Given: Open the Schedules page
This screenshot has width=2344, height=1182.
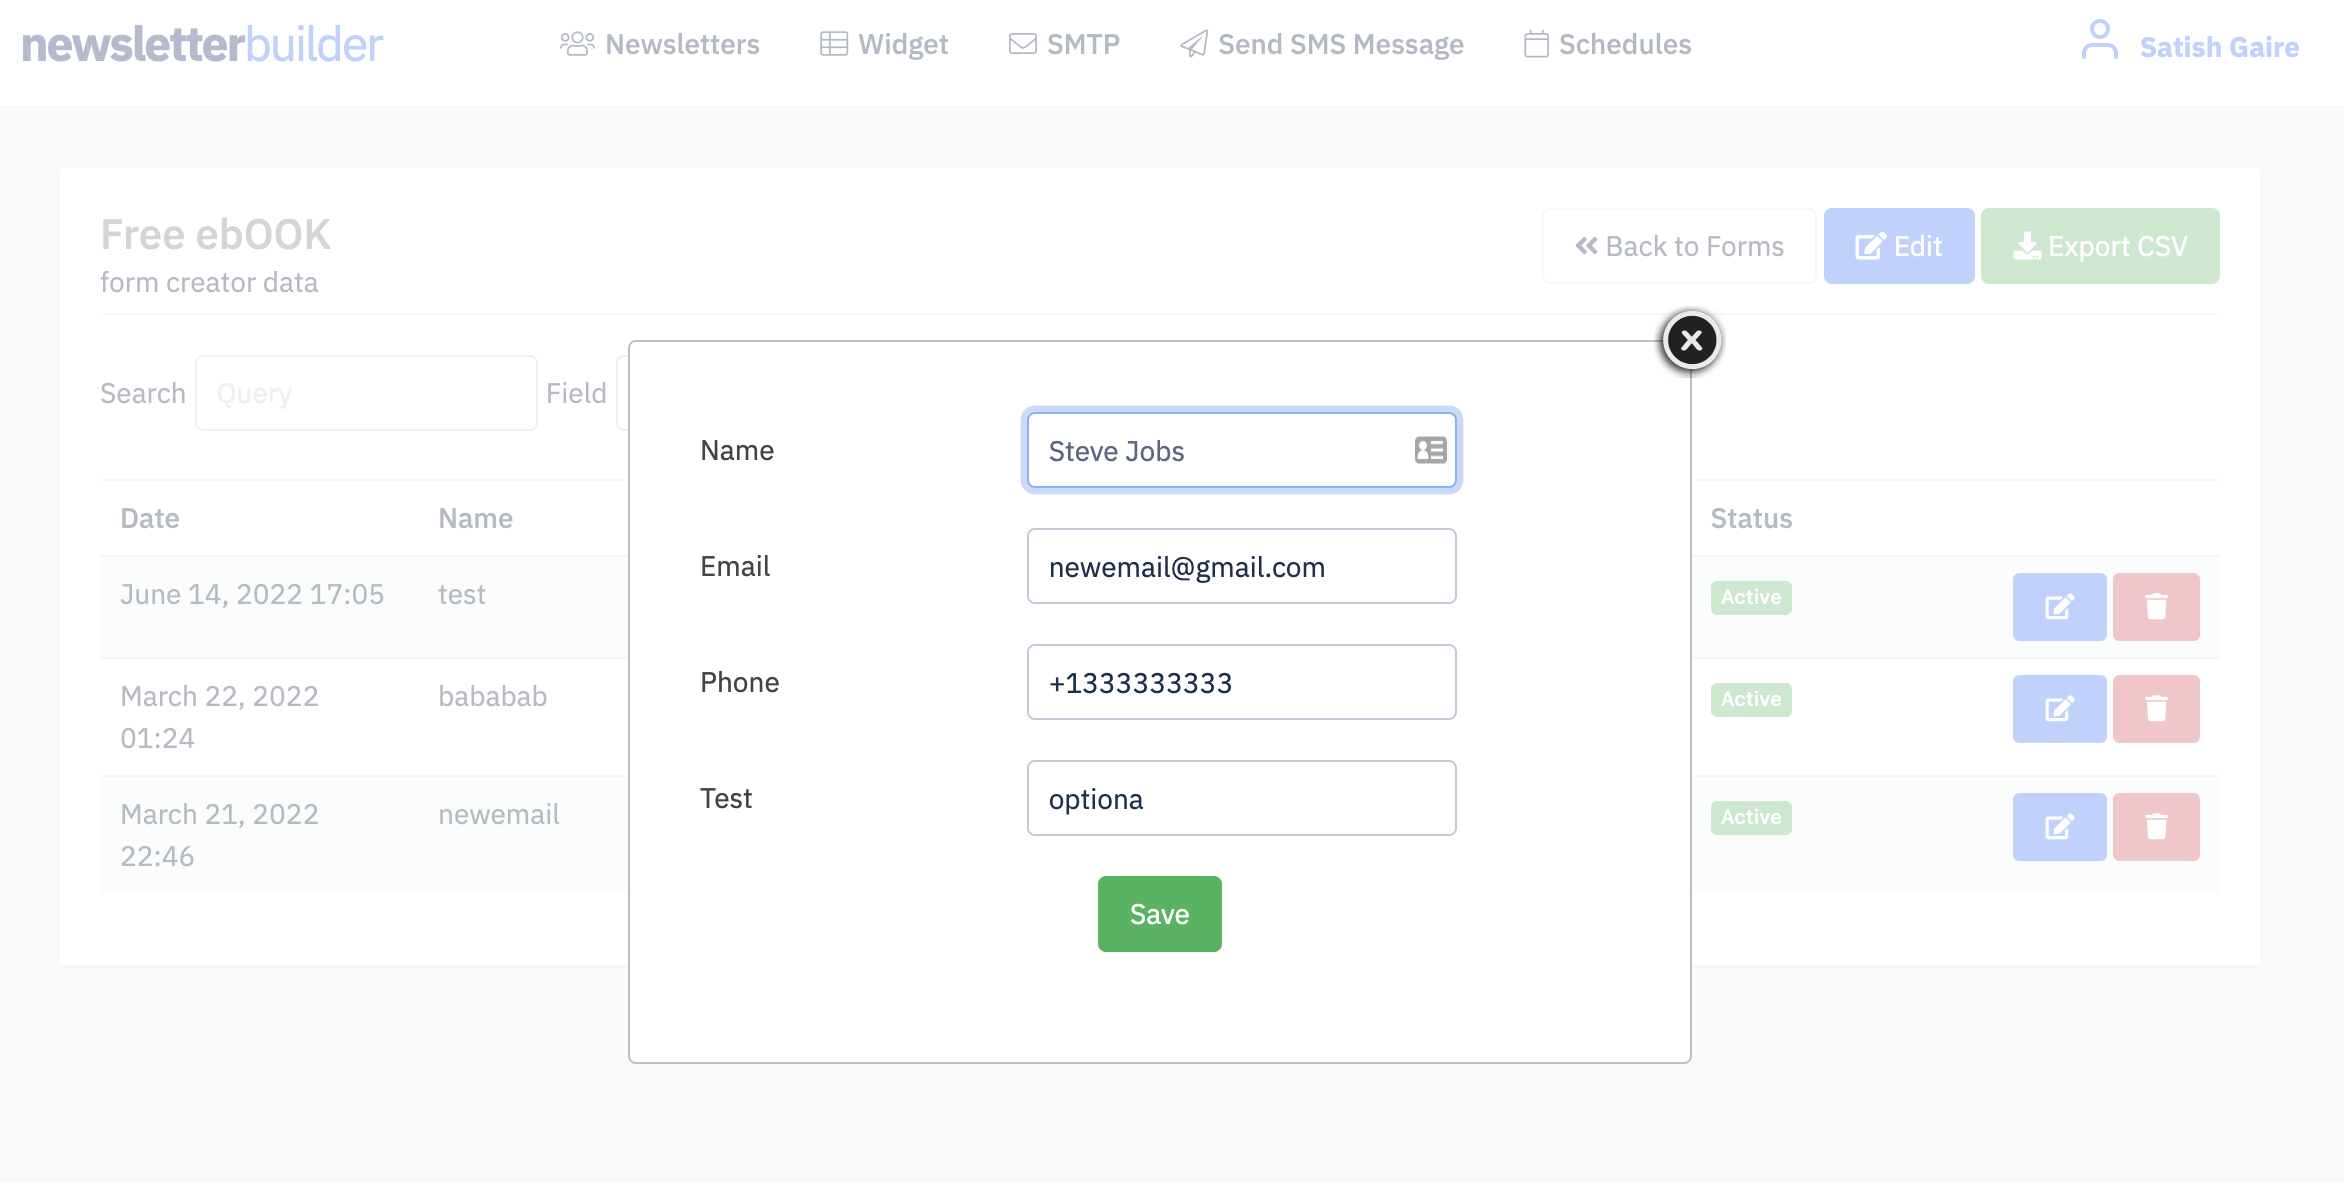Looking at the screenshot, I should pos(1608,44).
